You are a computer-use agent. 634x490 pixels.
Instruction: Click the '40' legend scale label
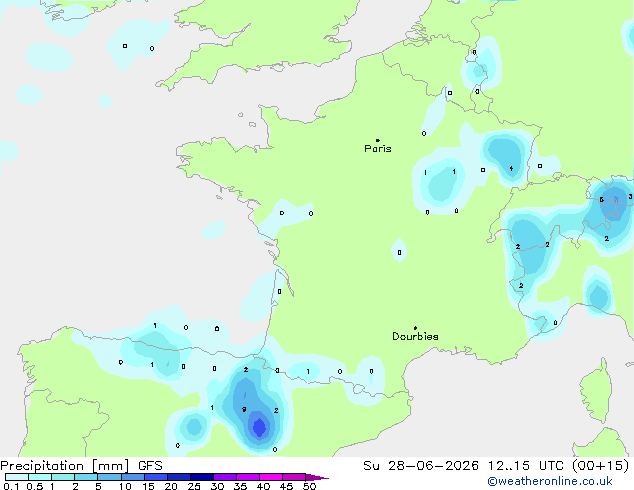coord(264,486)
